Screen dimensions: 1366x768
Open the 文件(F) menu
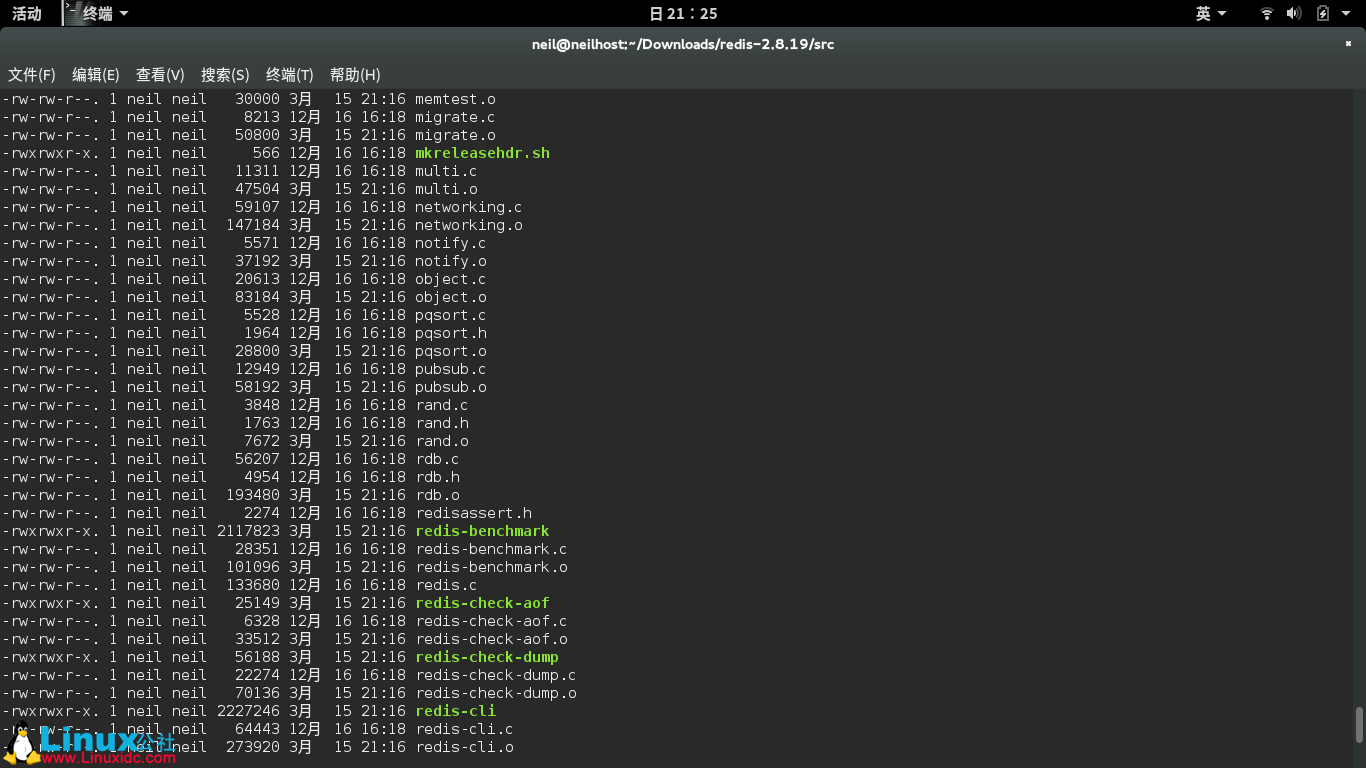[x=32, y=75]
